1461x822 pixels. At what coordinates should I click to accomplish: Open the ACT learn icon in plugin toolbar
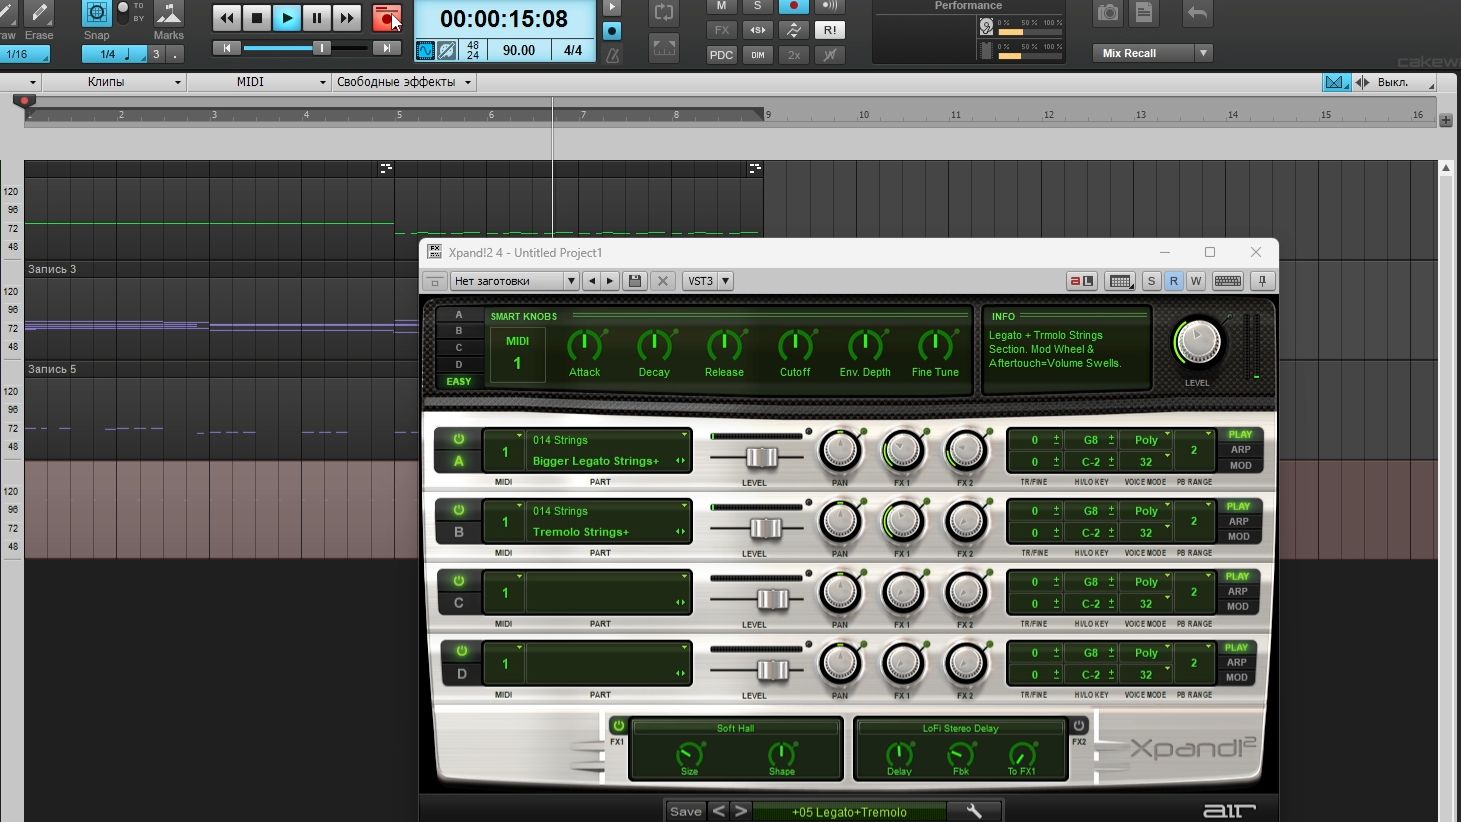click(1082, 281)
